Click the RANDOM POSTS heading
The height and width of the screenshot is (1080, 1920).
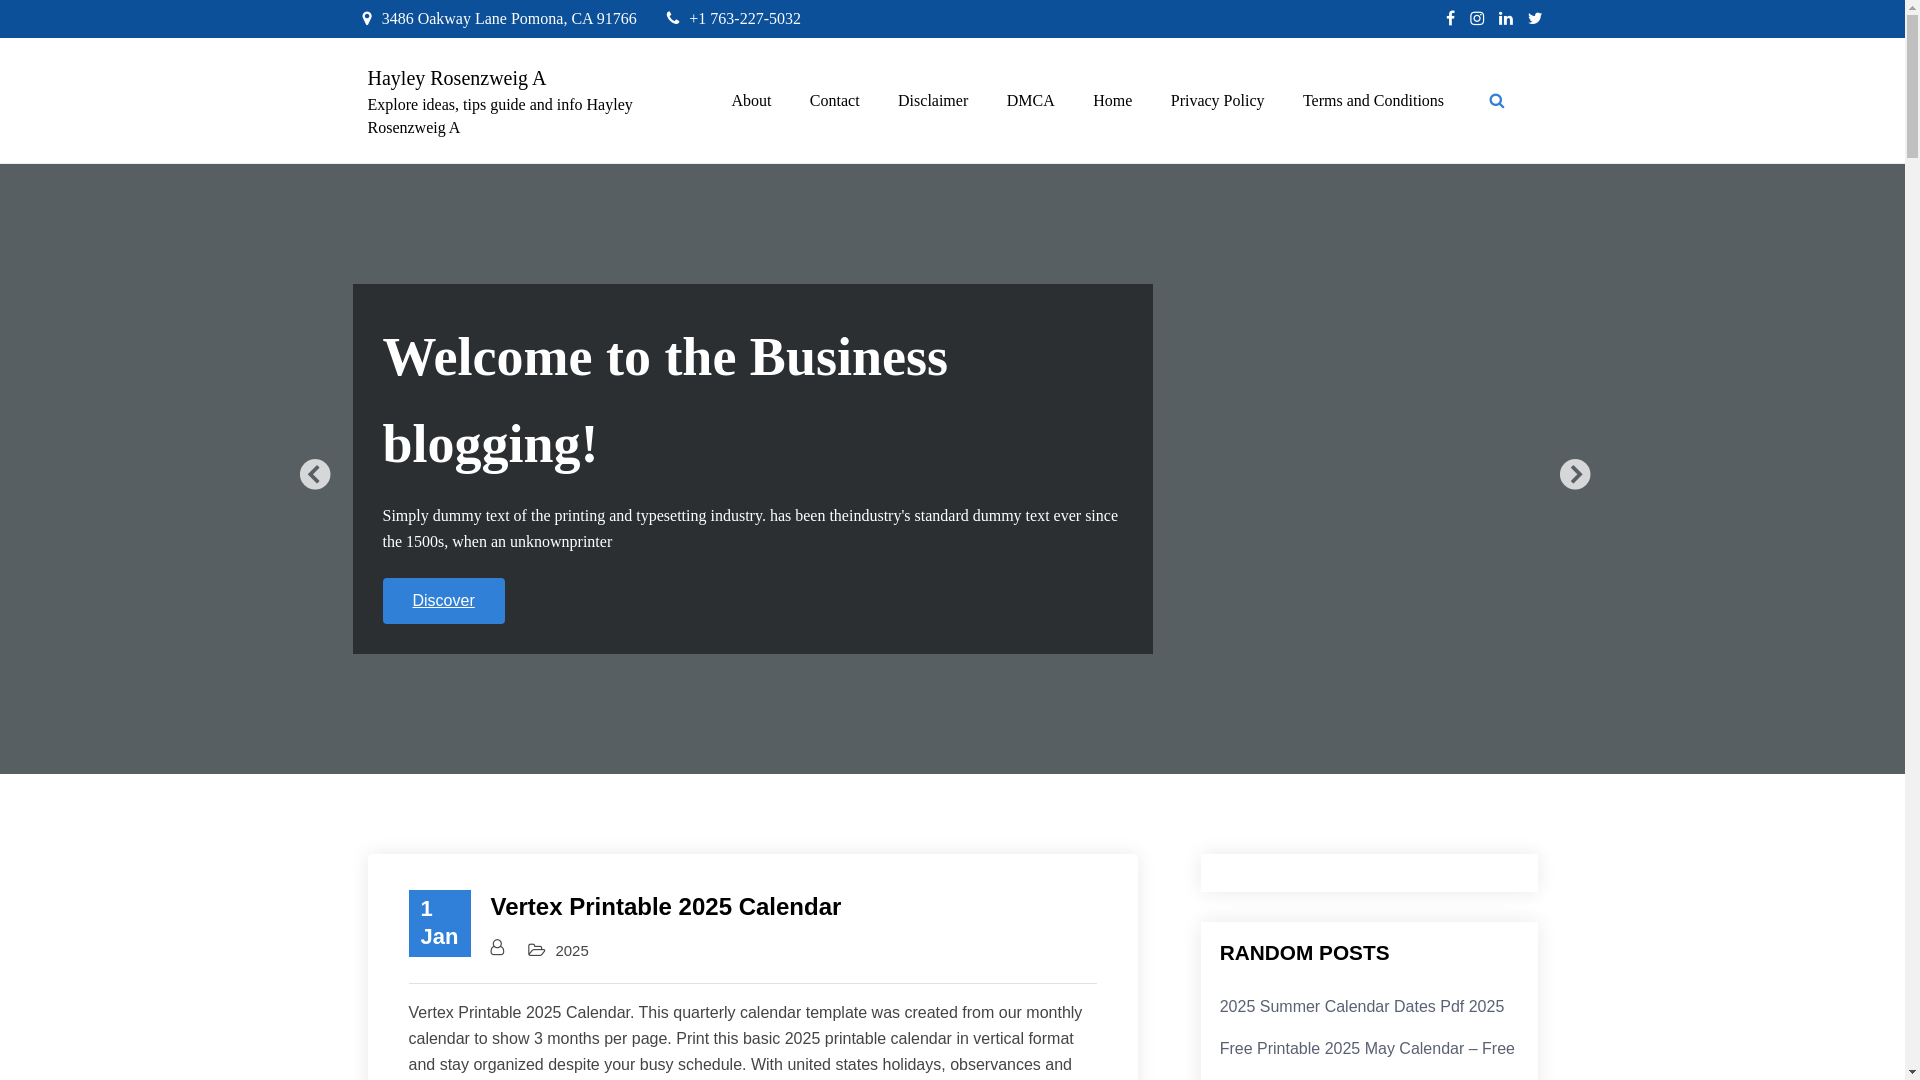tap(1305, 953)
